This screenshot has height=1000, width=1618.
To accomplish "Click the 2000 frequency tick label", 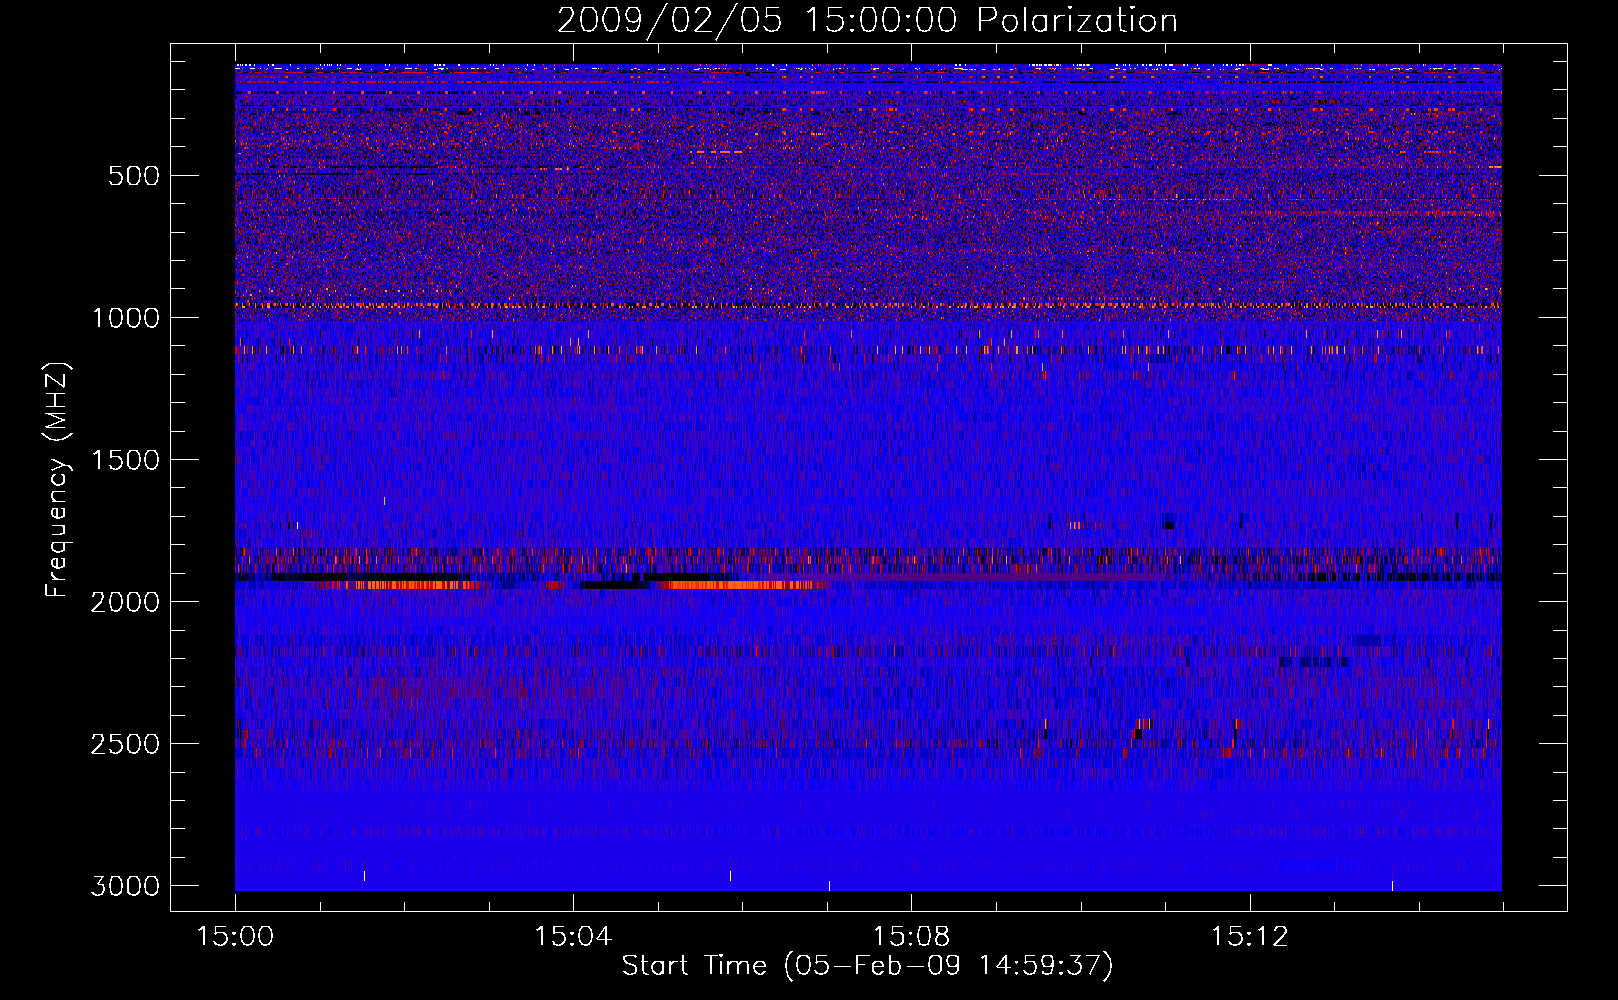I will (x=125, y=602).
